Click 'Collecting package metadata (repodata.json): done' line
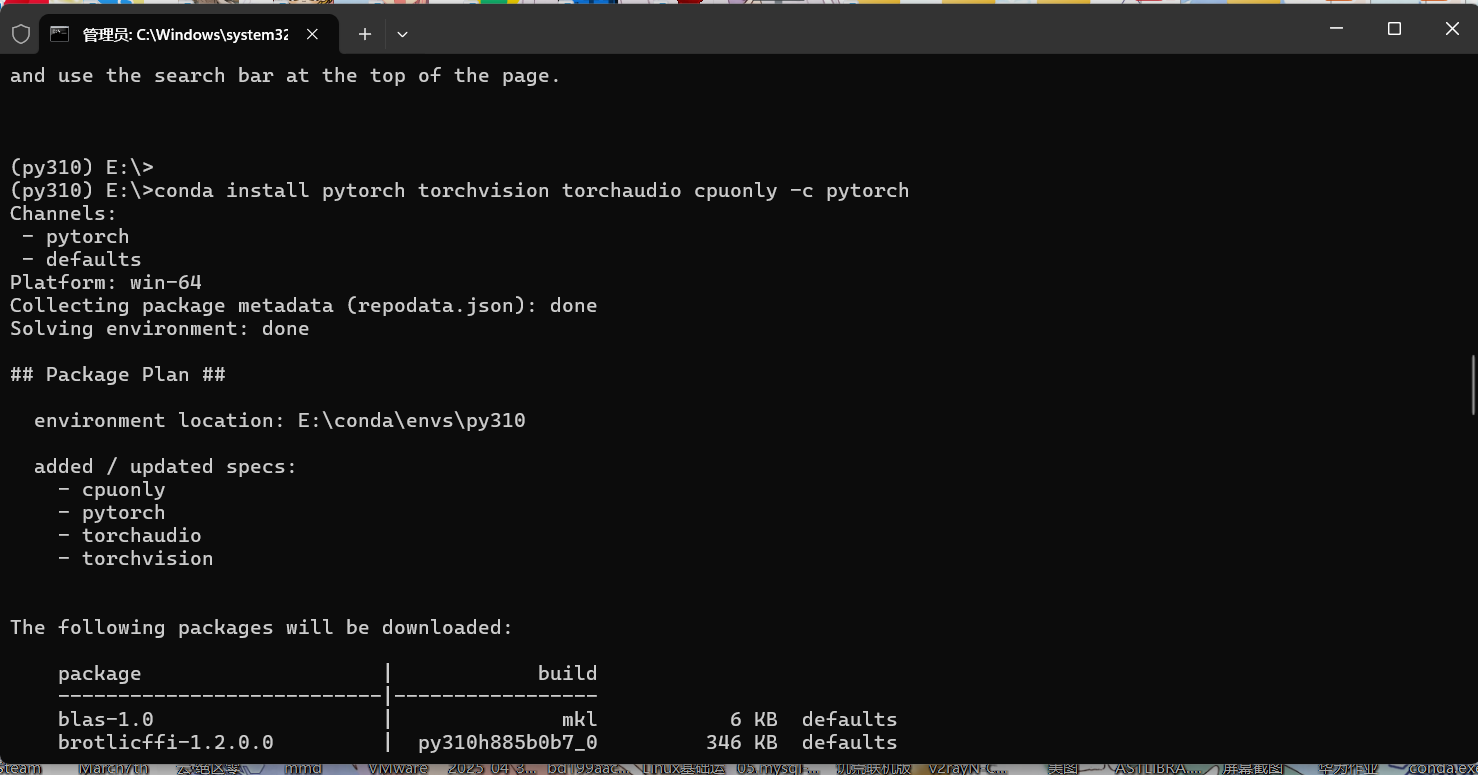This screenshot has height=775, width=1478. pos(304,305)
